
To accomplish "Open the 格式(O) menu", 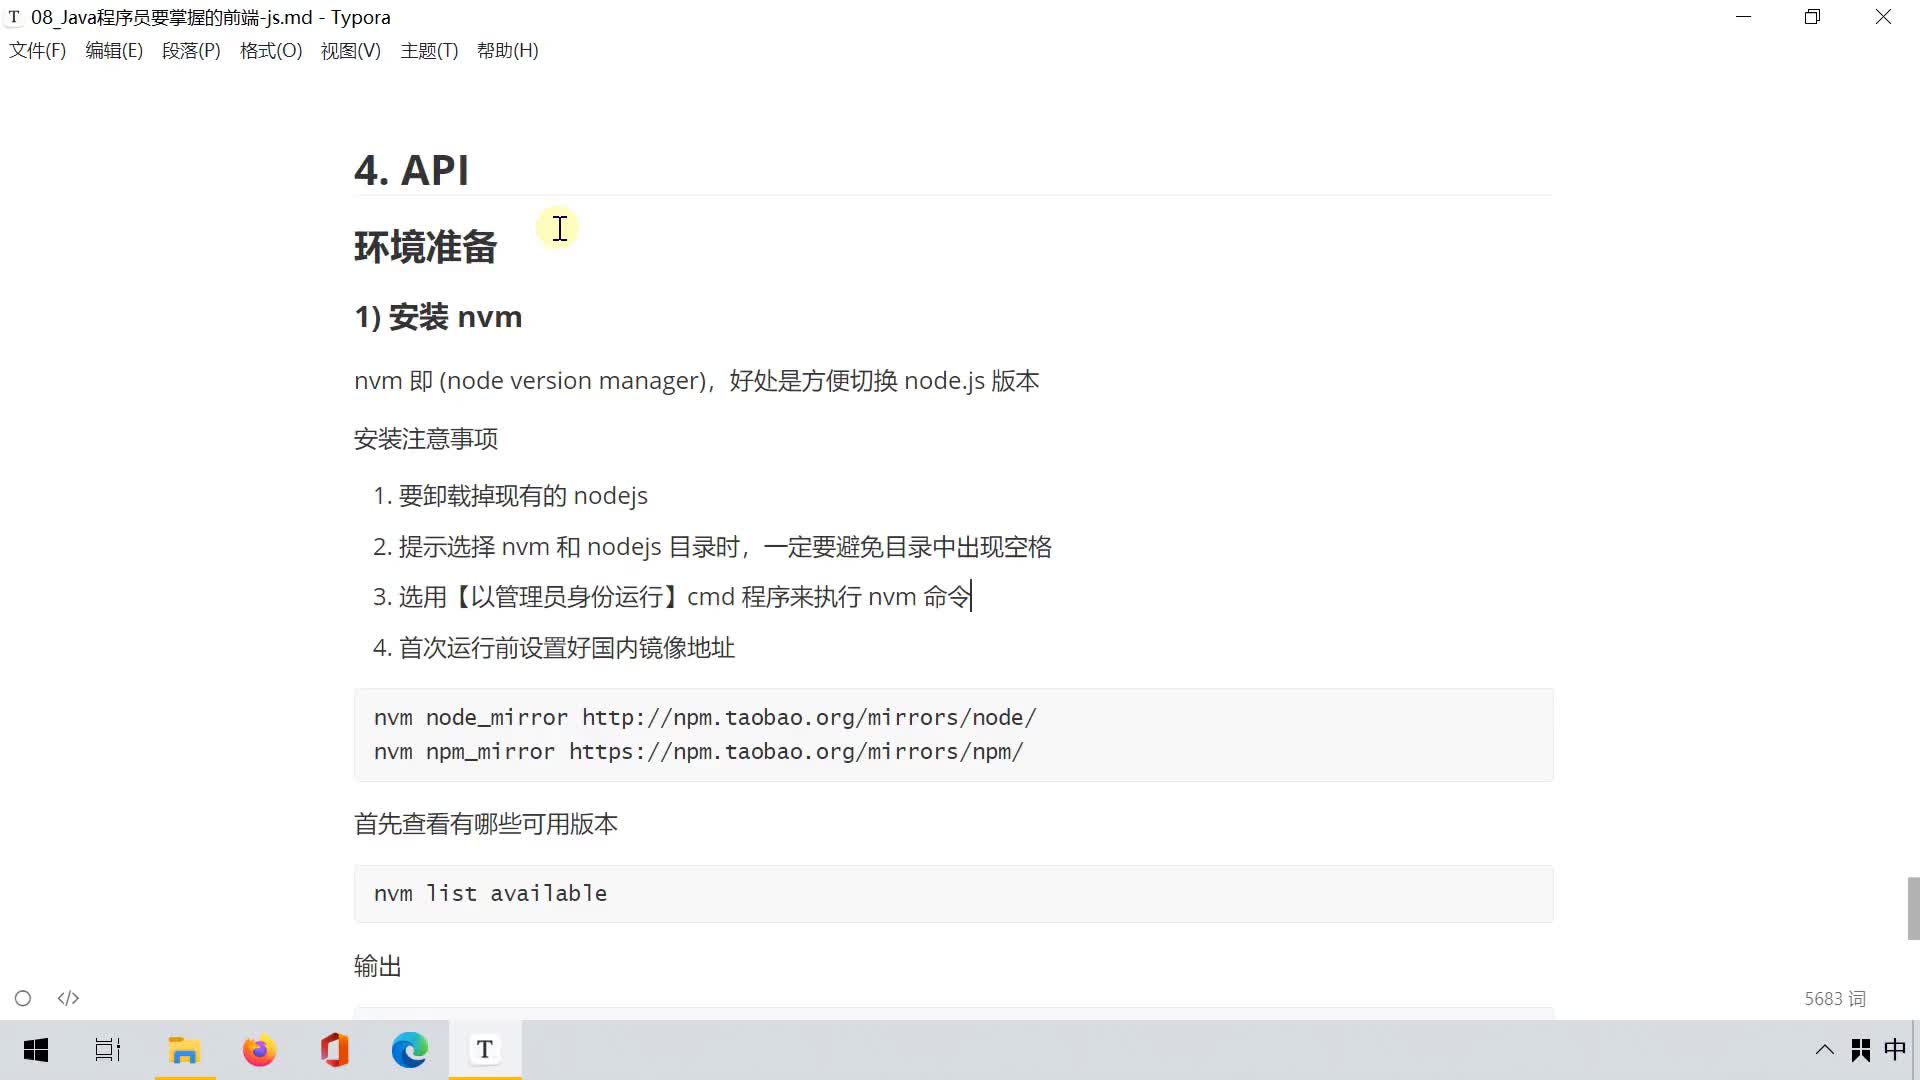I will tap(271, 51).
